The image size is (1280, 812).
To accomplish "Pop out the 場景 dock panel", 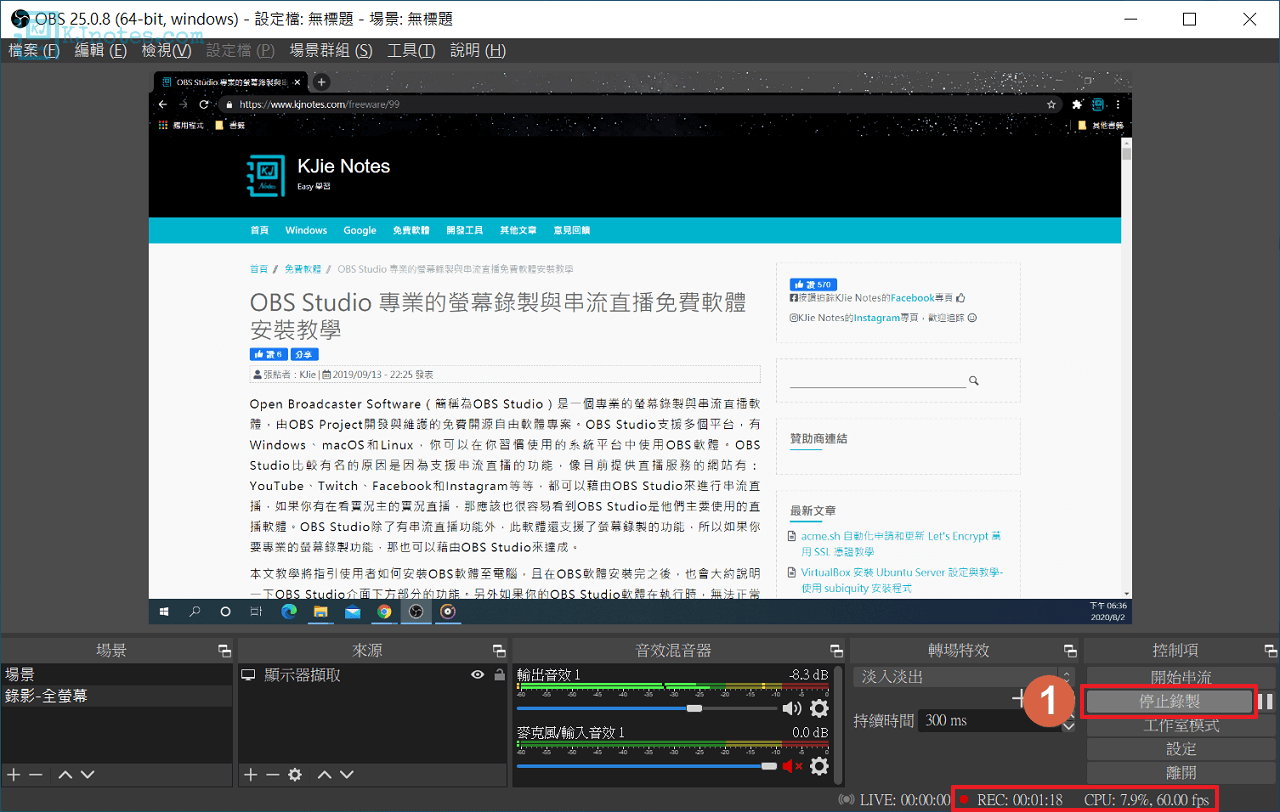I will tap(224, 651).
